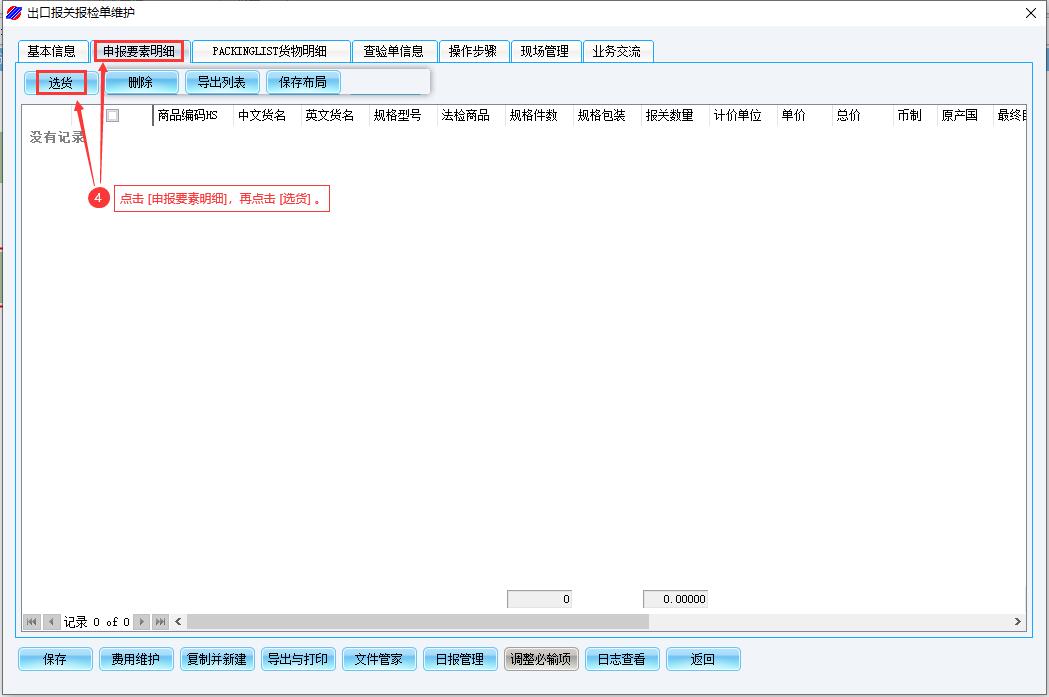Advance to next record arrow
Screen dimensions: 1049x697
pos(141,622)
